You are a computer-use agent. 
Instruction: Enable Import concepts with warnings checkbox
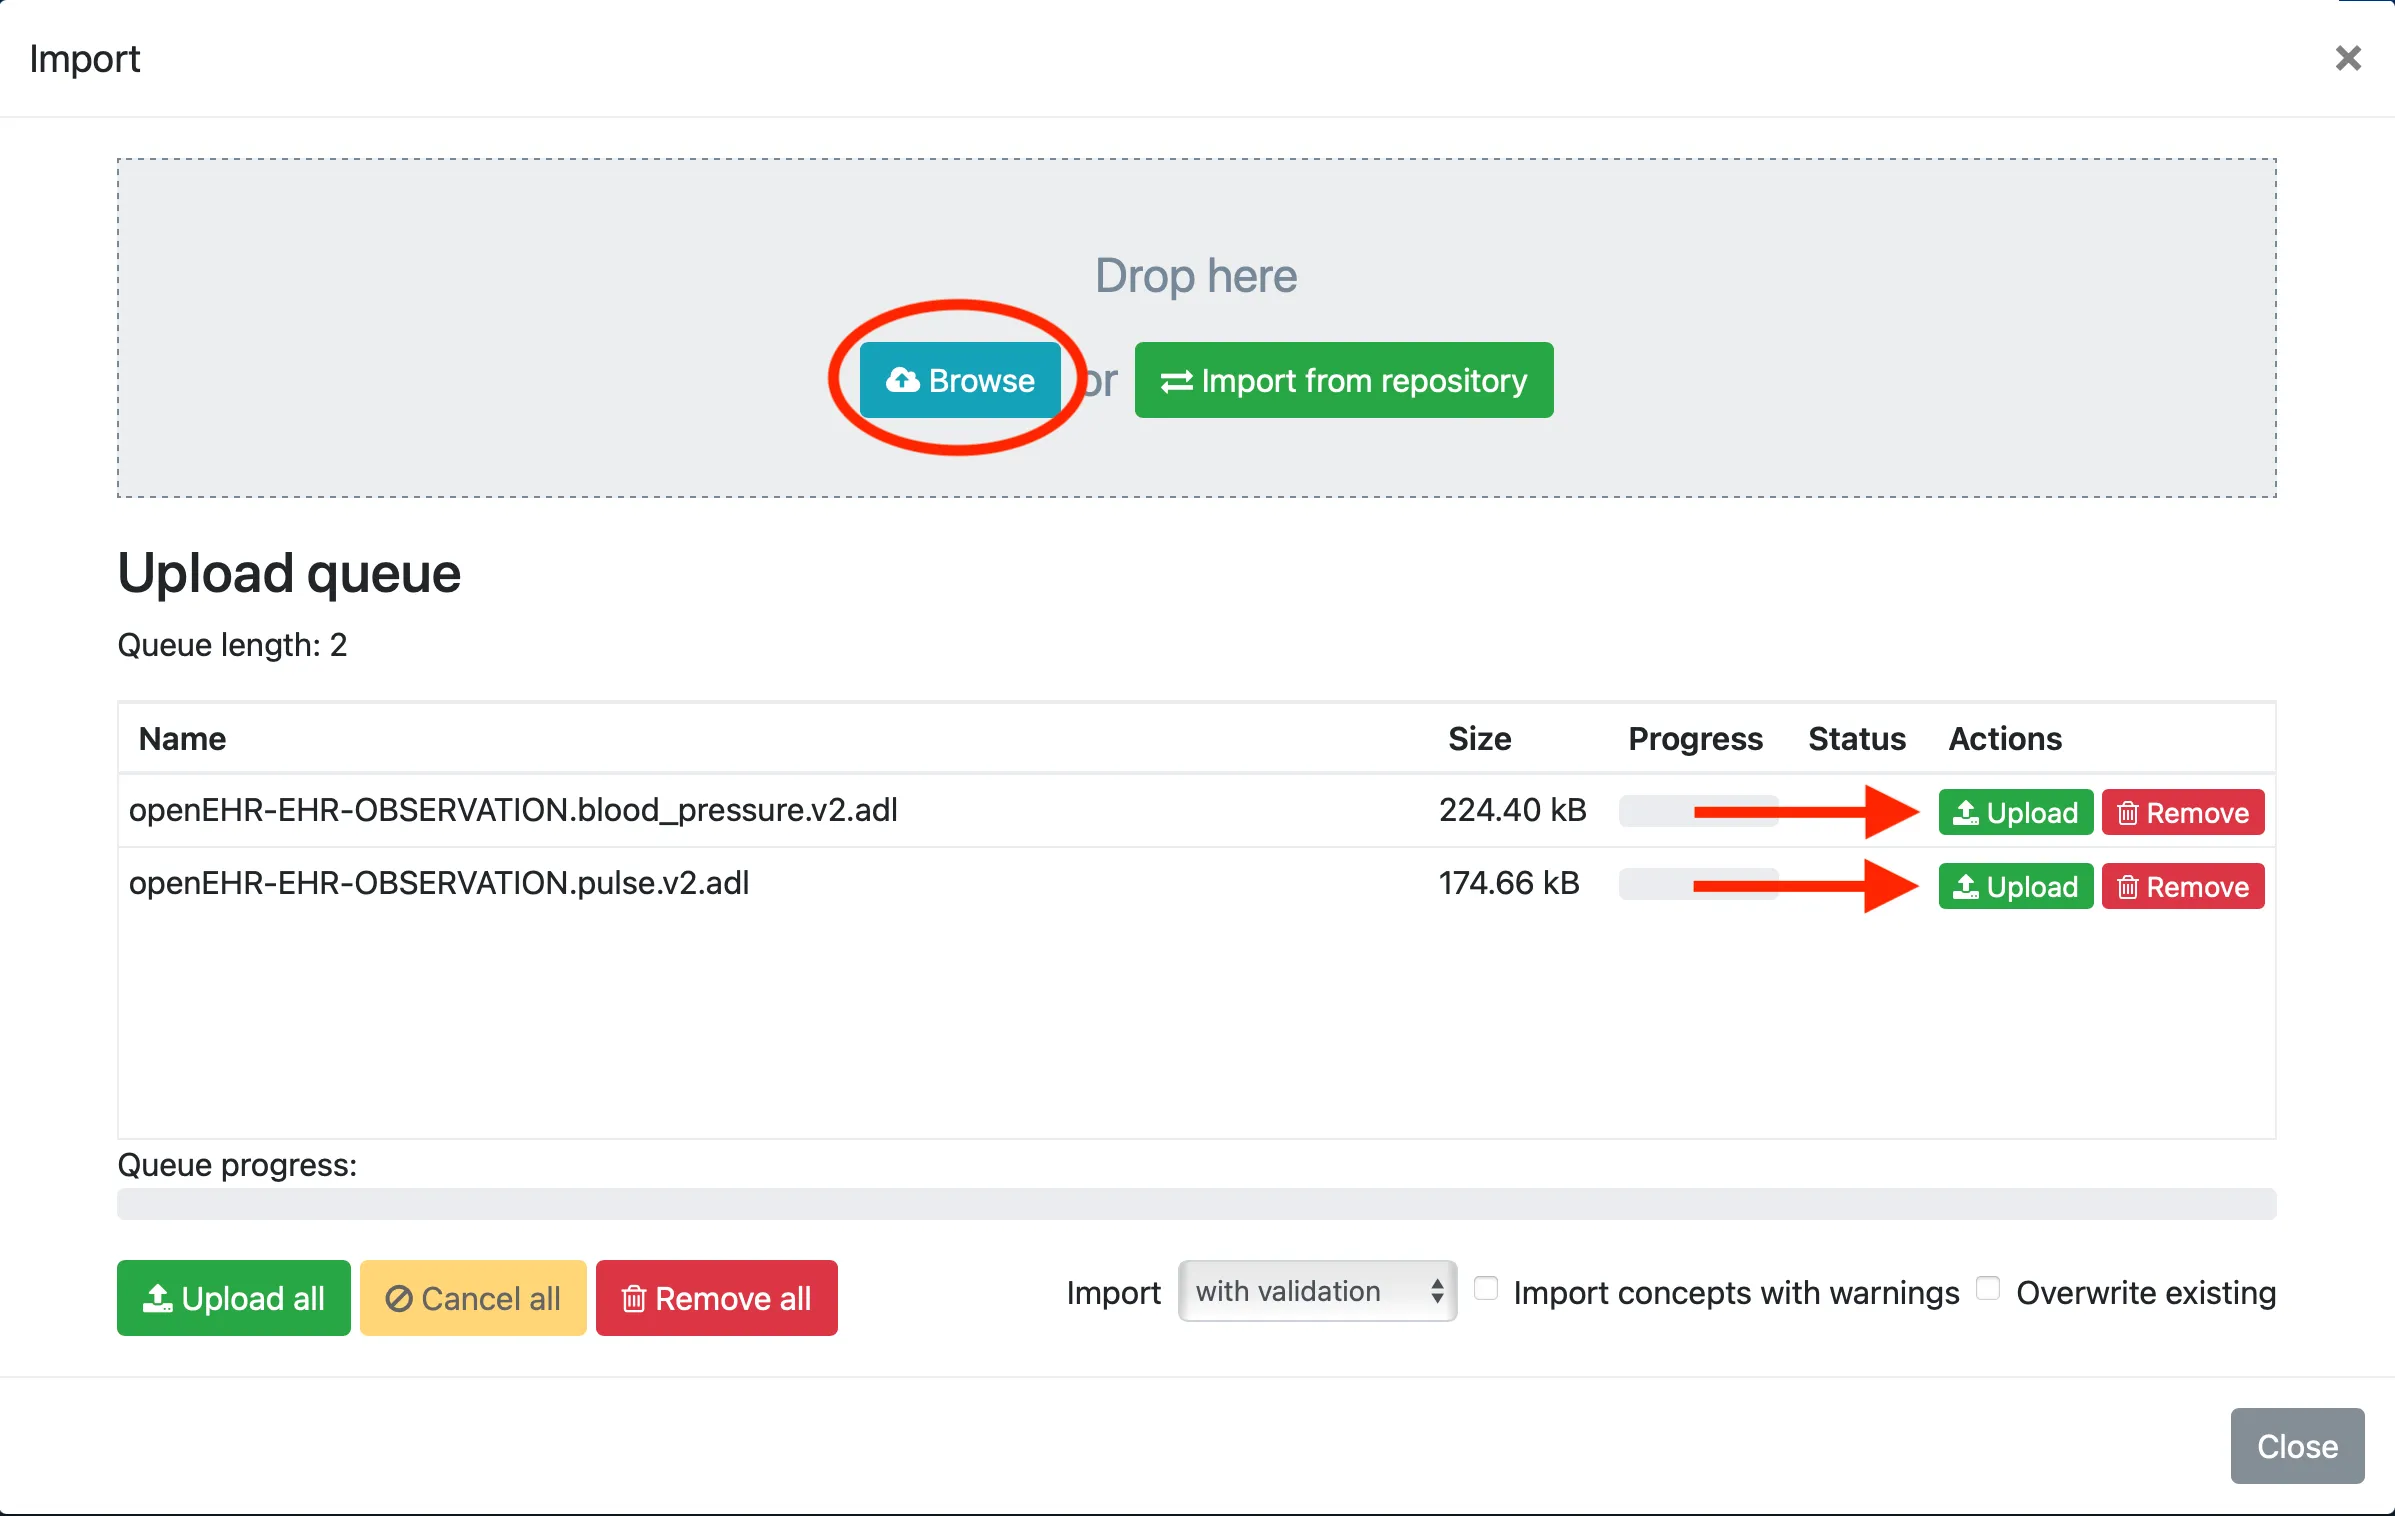(1486, 1289)
